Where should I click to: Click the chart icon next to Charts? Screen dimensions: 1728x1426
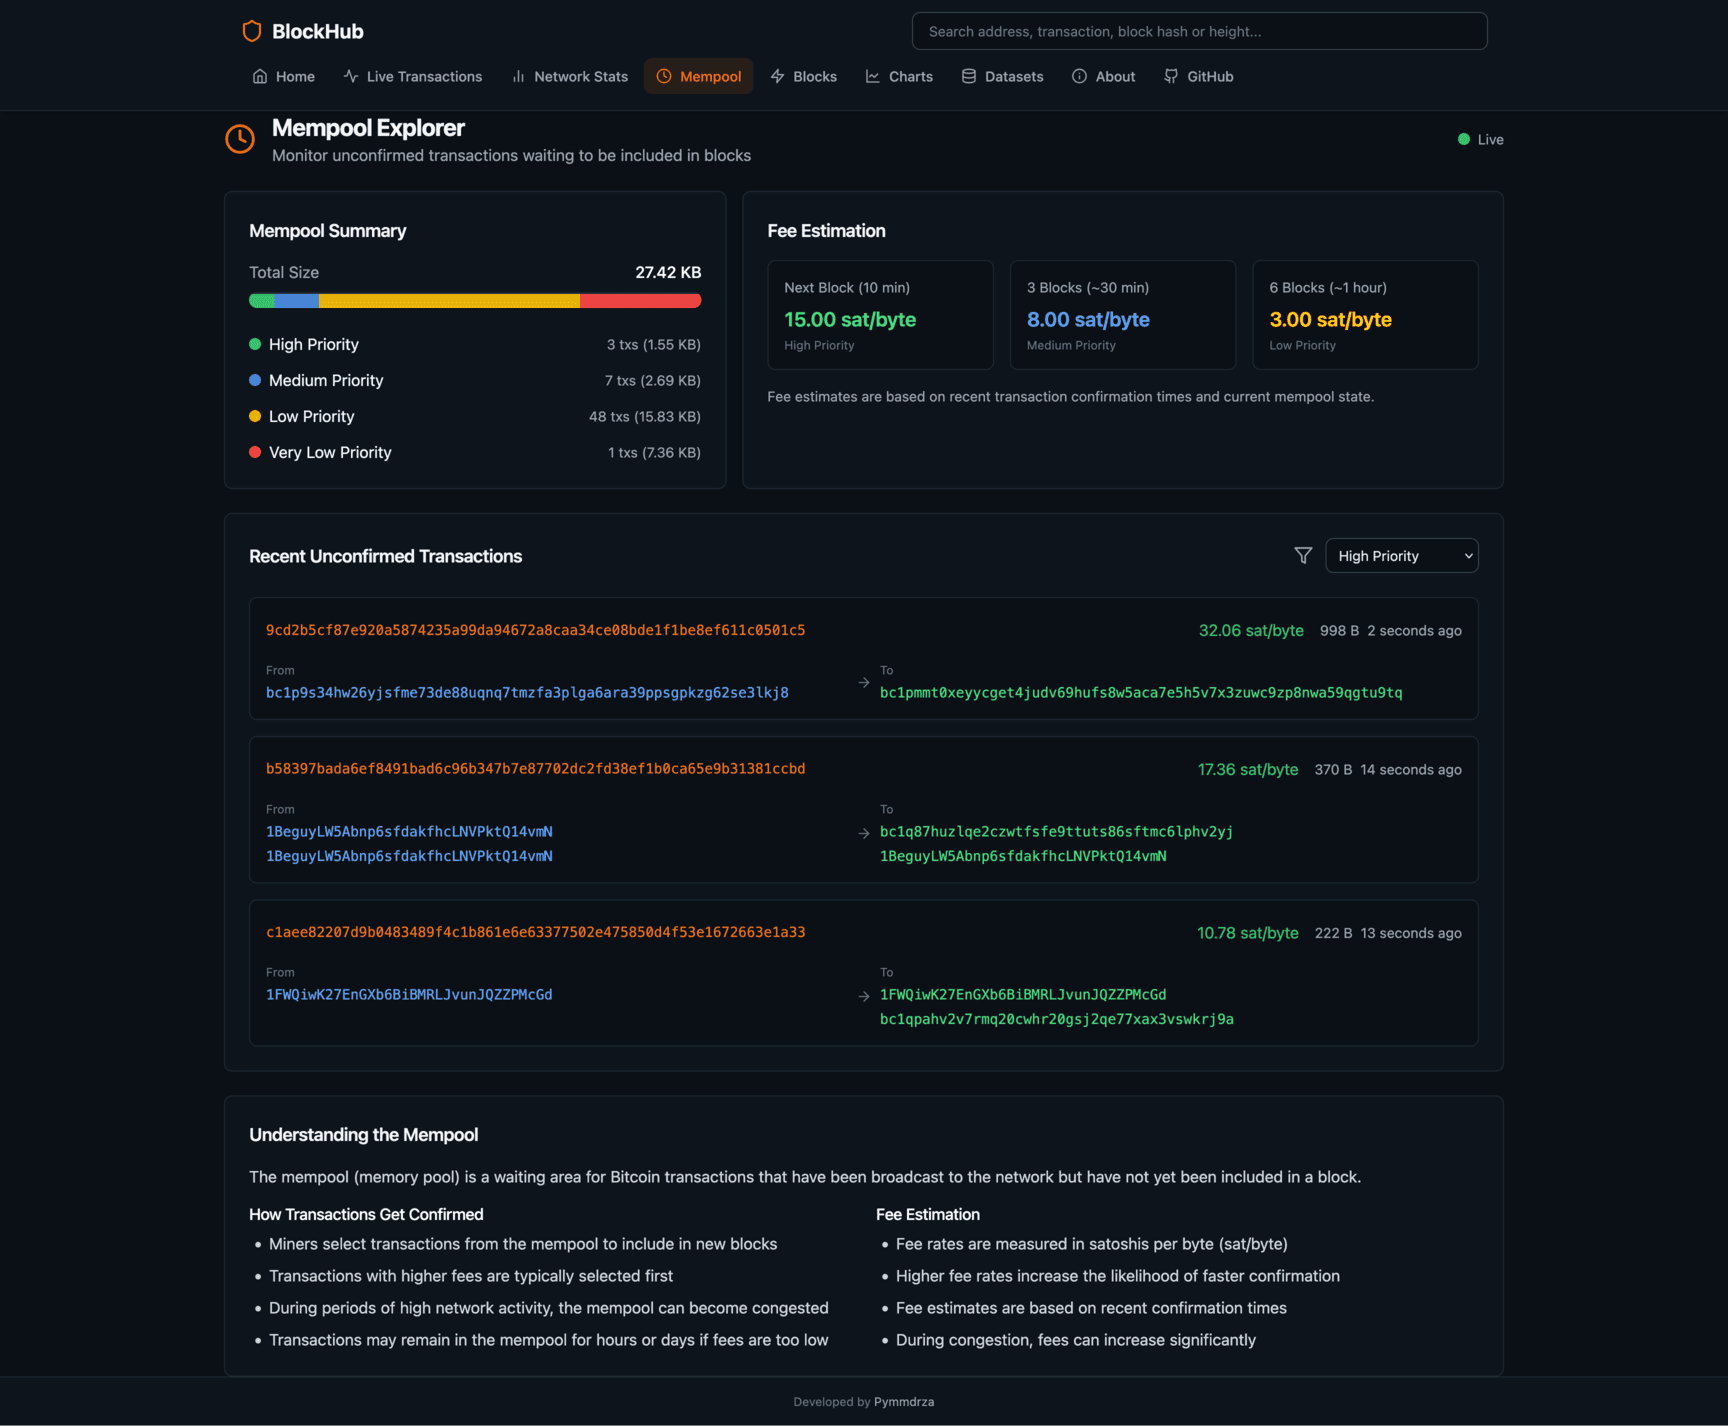point(872,76)
